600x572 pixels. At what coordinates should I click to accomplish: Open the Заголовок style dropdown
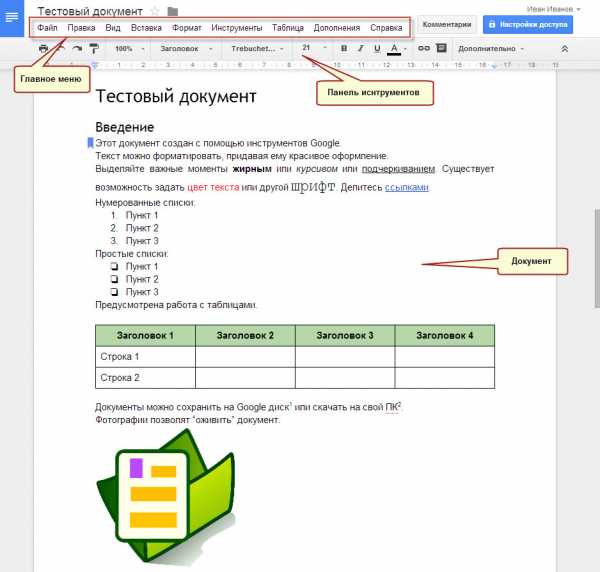pos(186,49)
